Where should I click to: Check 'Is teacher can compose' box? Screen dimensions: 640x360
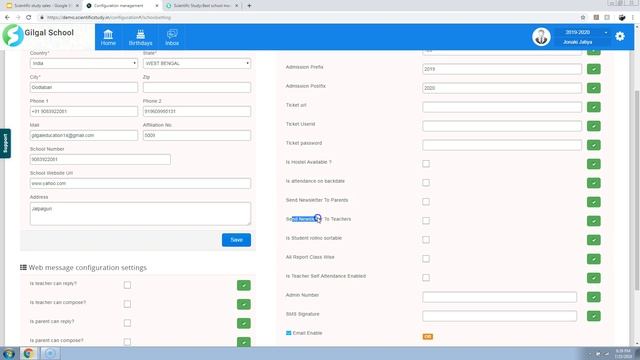click(x=127, y=304)
